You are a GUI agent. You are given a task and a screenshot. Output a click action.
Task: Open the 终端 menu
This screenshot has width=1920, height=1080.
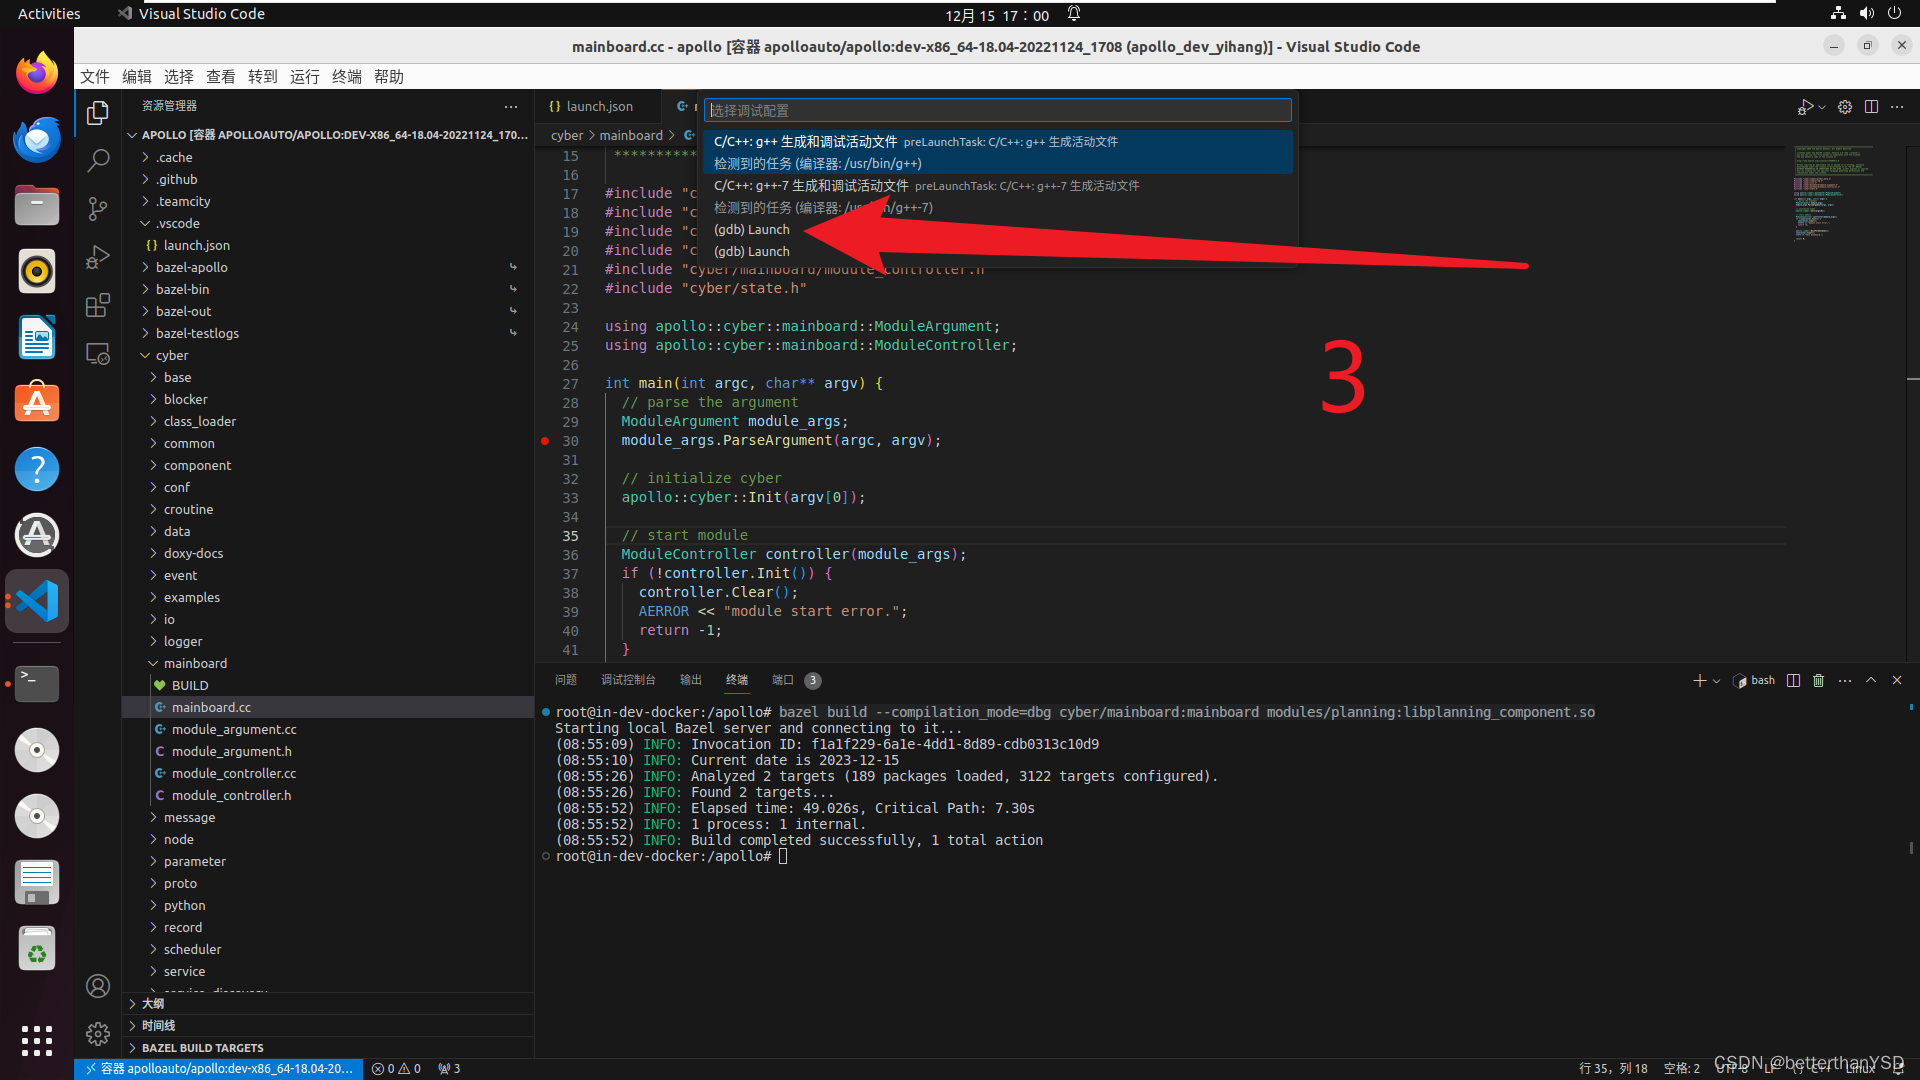[x=347, y=77]
